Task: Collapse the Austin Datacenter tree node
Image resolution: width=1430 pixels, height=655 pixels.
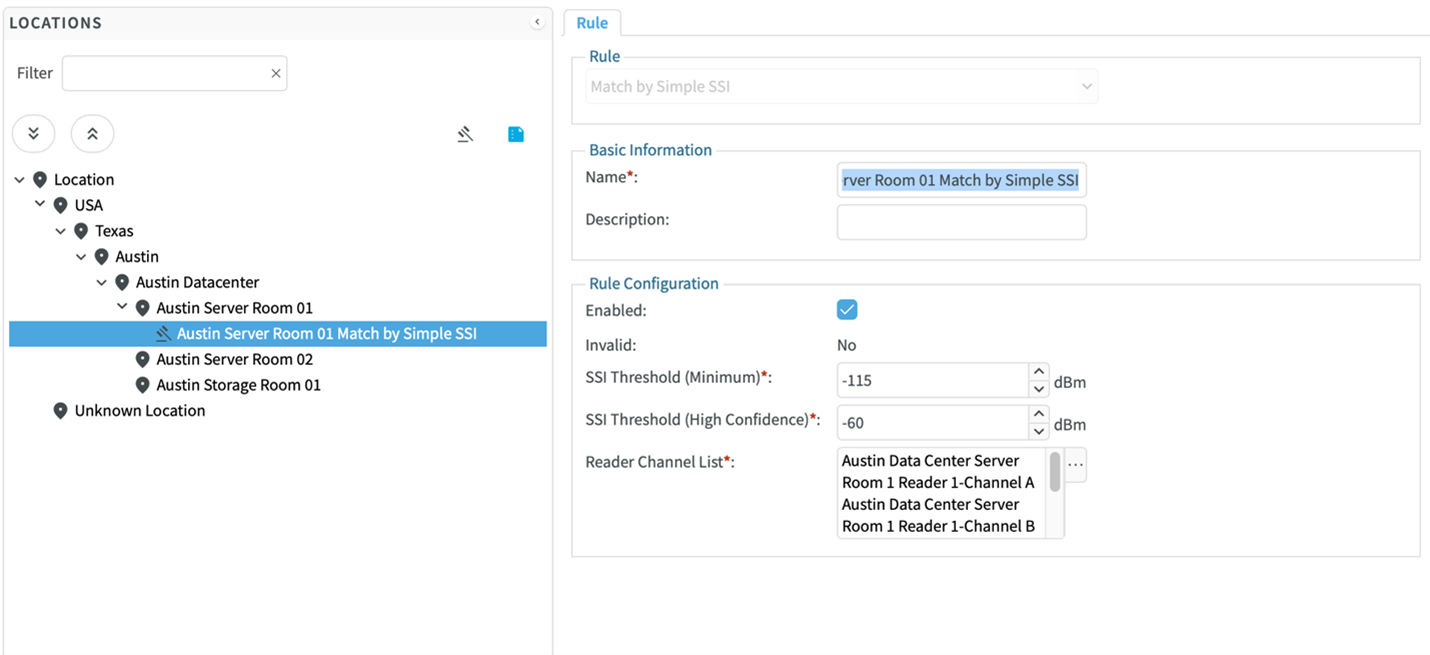Action: [x=101, y=283]
